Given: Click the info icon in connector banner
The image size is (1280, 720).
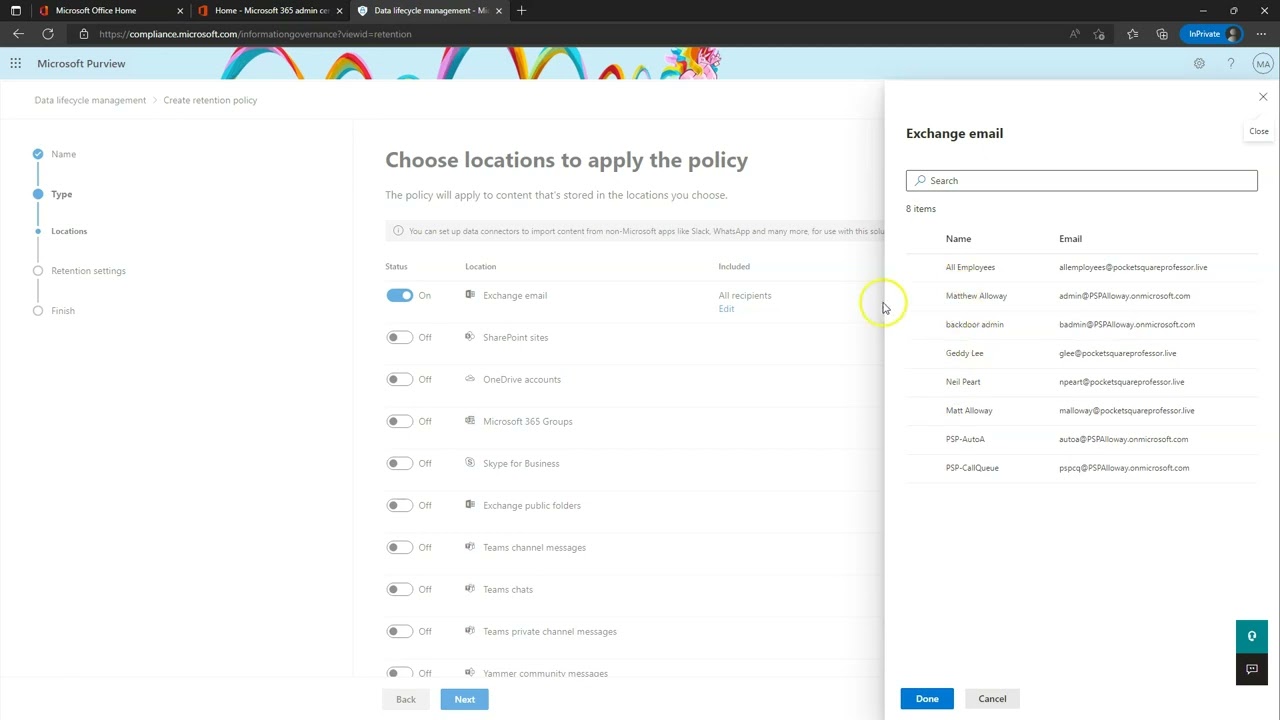Looking at the screenshot, I should pyautogui.click(x=398, y=231).
